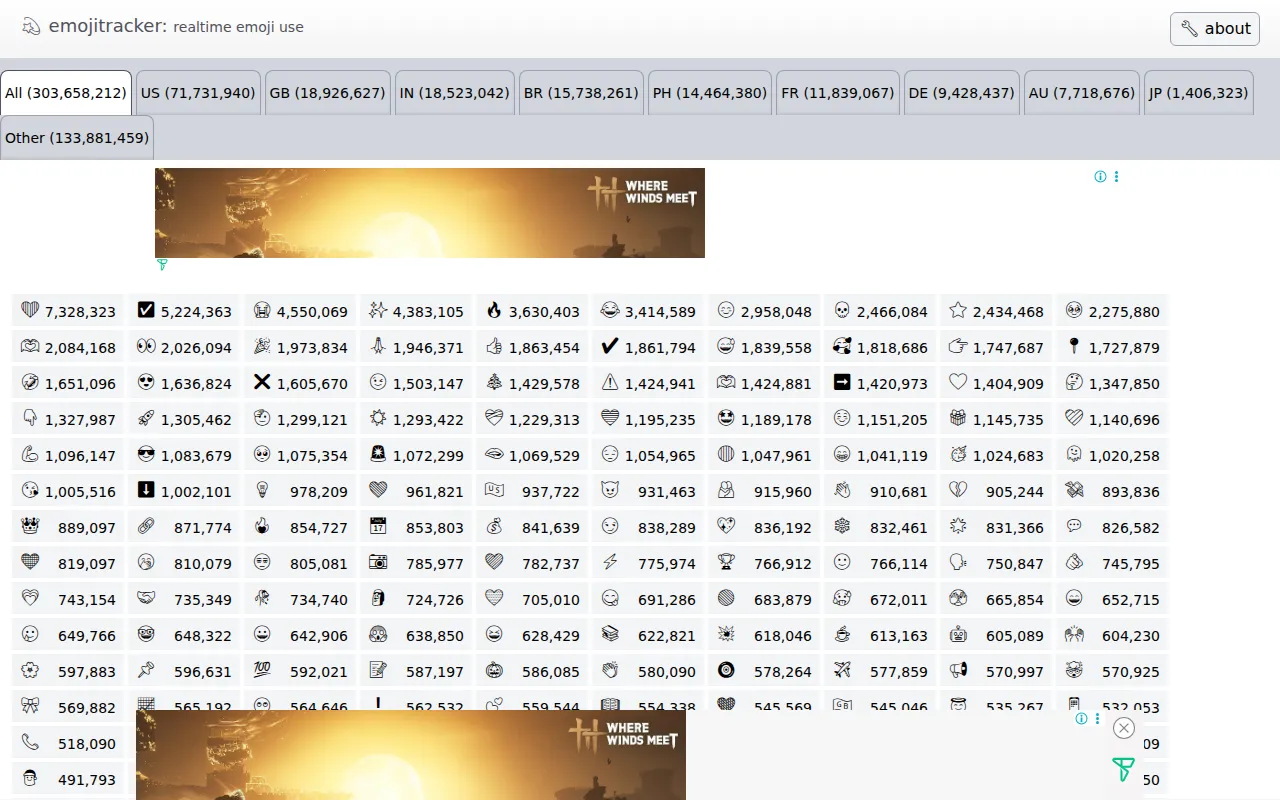Open the top ad's three-dot options menu
The image size is (1280, 800).
[x=1116, y=176]
